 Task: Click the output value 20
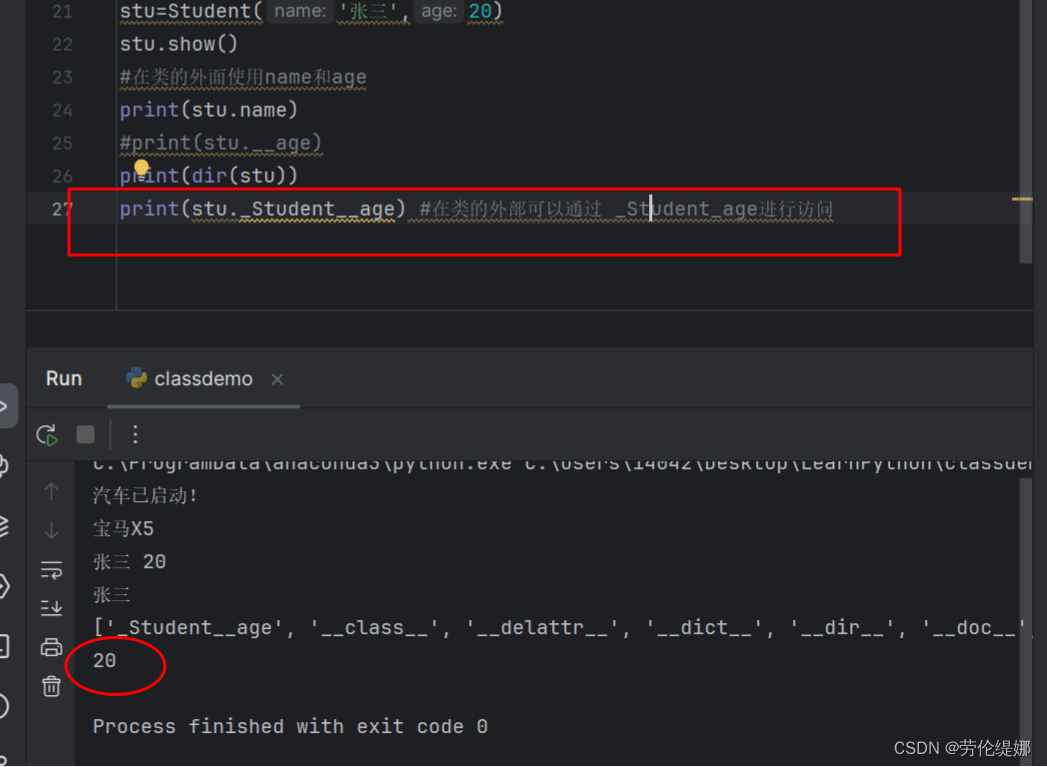(x=104, y=661)
